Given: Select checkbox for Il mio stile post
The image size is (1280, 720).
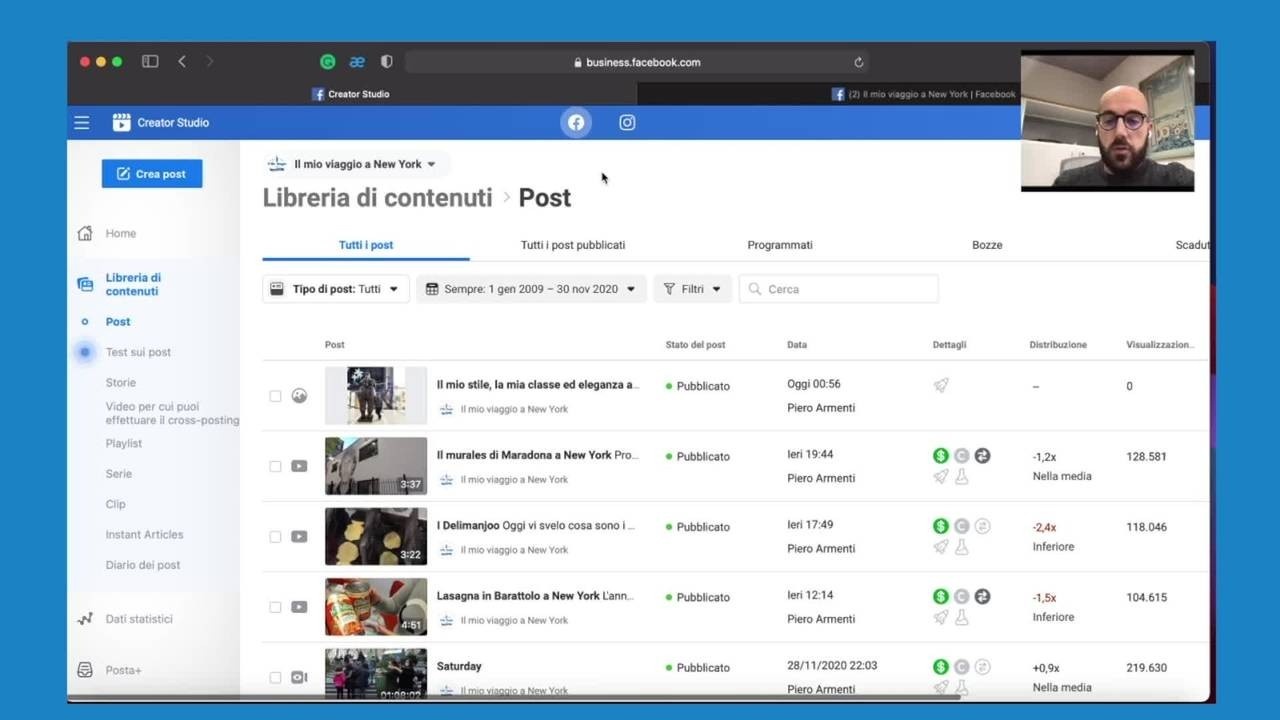Looking at the screenshot, I should (275, 396).
